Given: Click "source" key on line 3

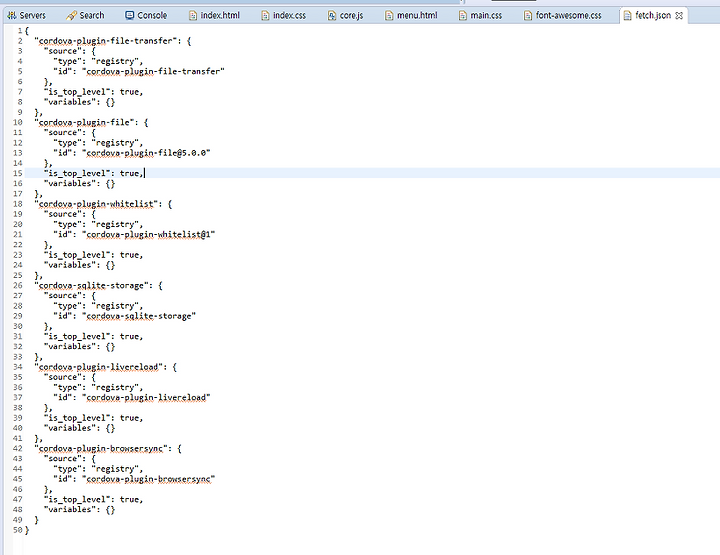Looking at the screenshot, I should click(x=63, y=51).
